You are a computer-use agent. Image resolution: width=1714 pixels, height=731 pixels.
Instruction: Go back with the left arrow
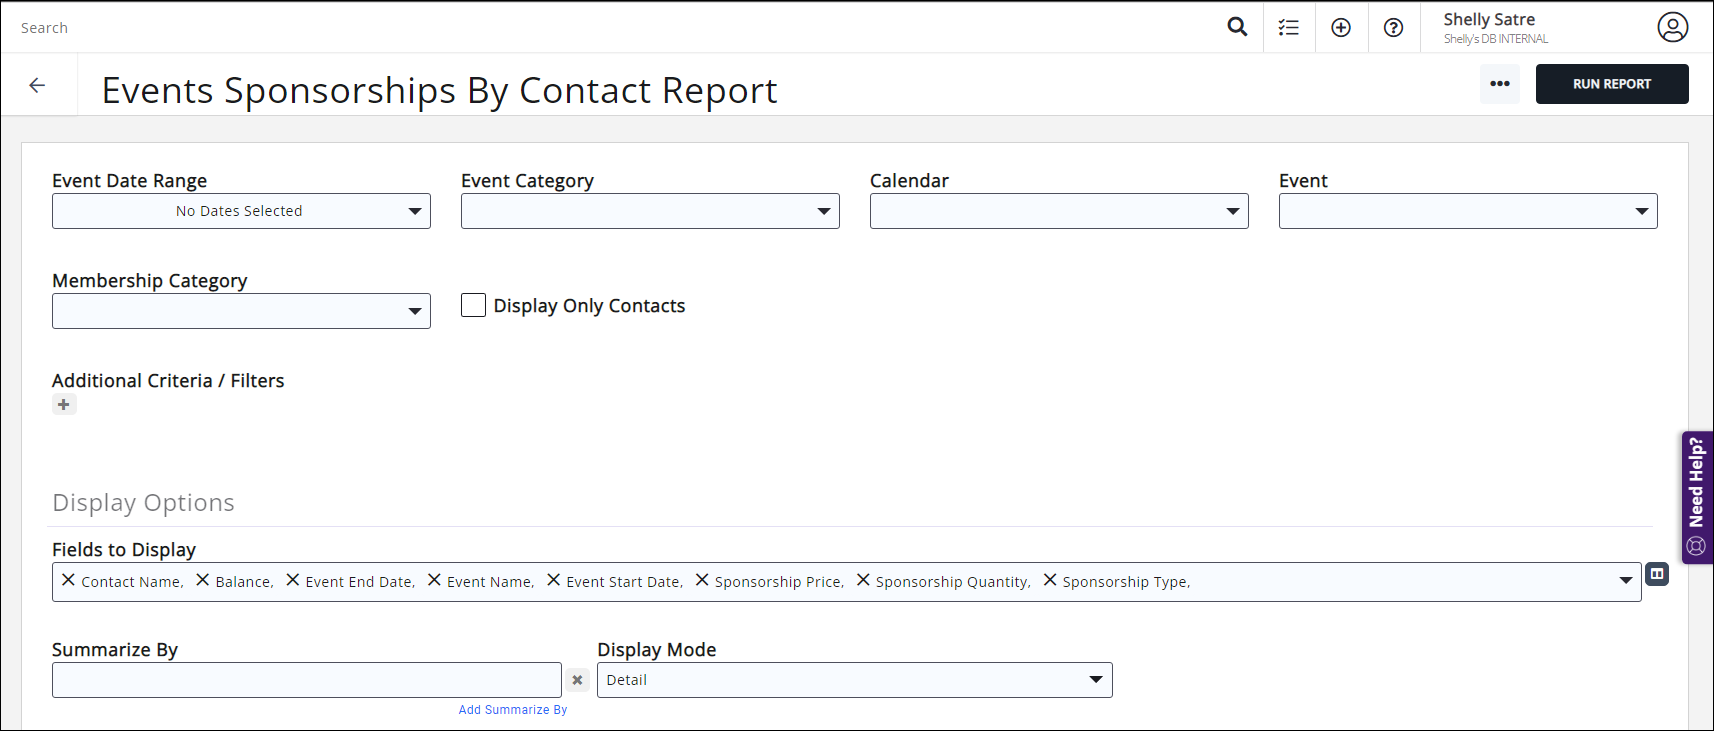(x=37, y=86)
